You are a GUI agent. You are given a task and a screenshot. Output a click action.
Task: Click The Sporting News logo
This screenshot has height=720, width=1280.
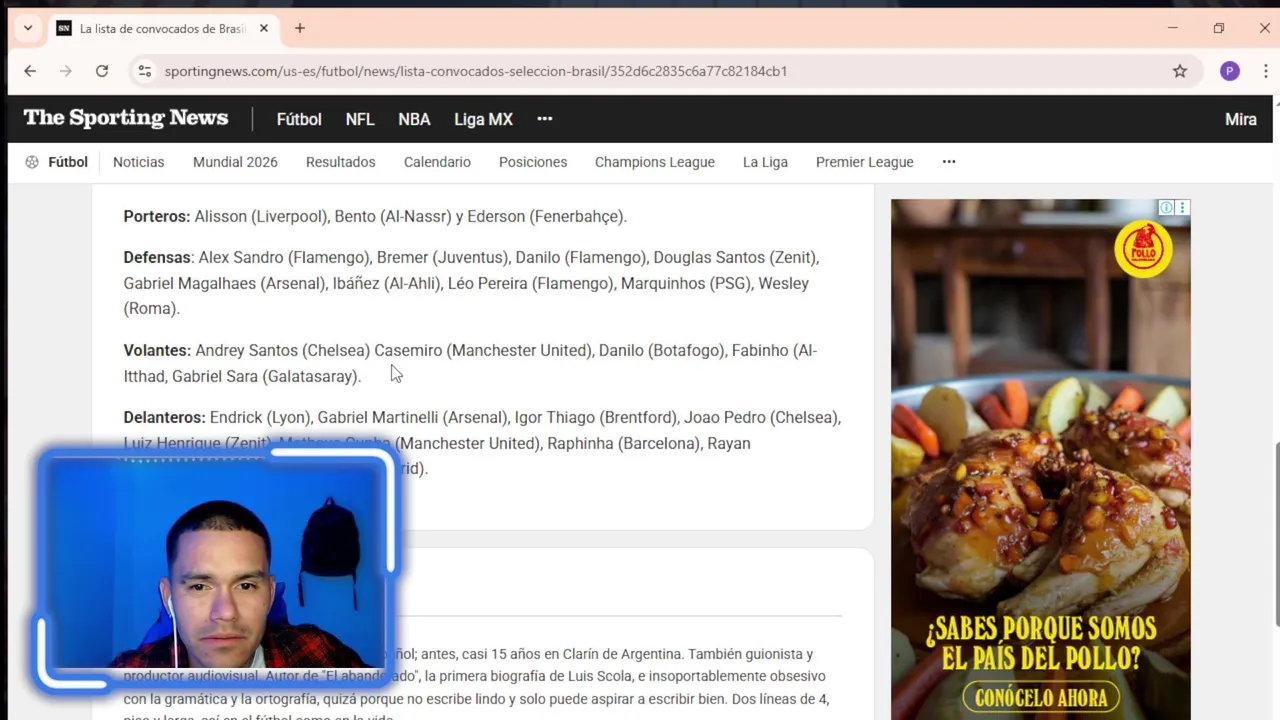pyautogui.click(x=126, y=118)
